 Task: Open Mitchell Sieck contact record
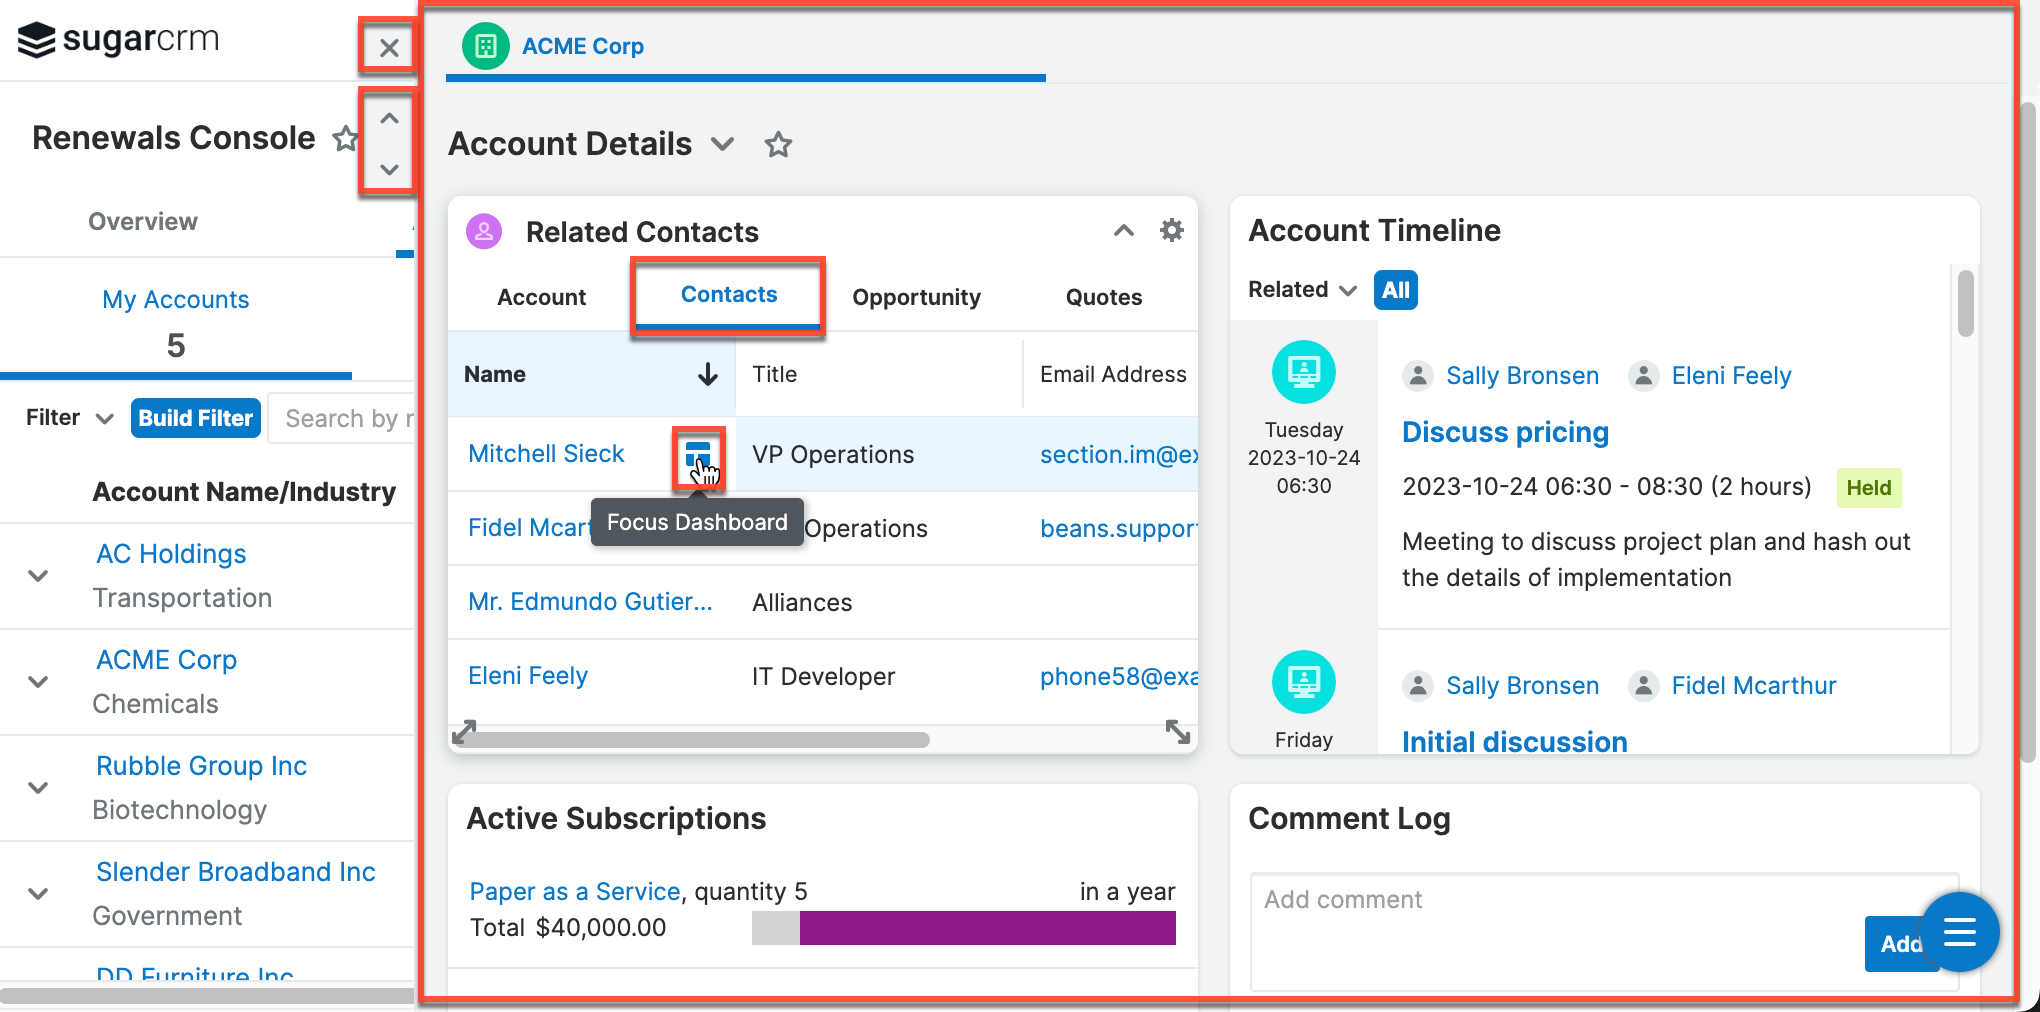pos(546,454)
